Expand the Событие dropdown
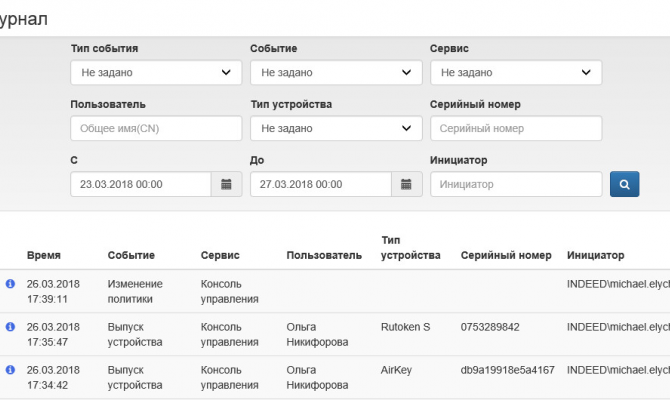Screen dimensions: 670x400 pyautogui.click(x=335, y=73)
